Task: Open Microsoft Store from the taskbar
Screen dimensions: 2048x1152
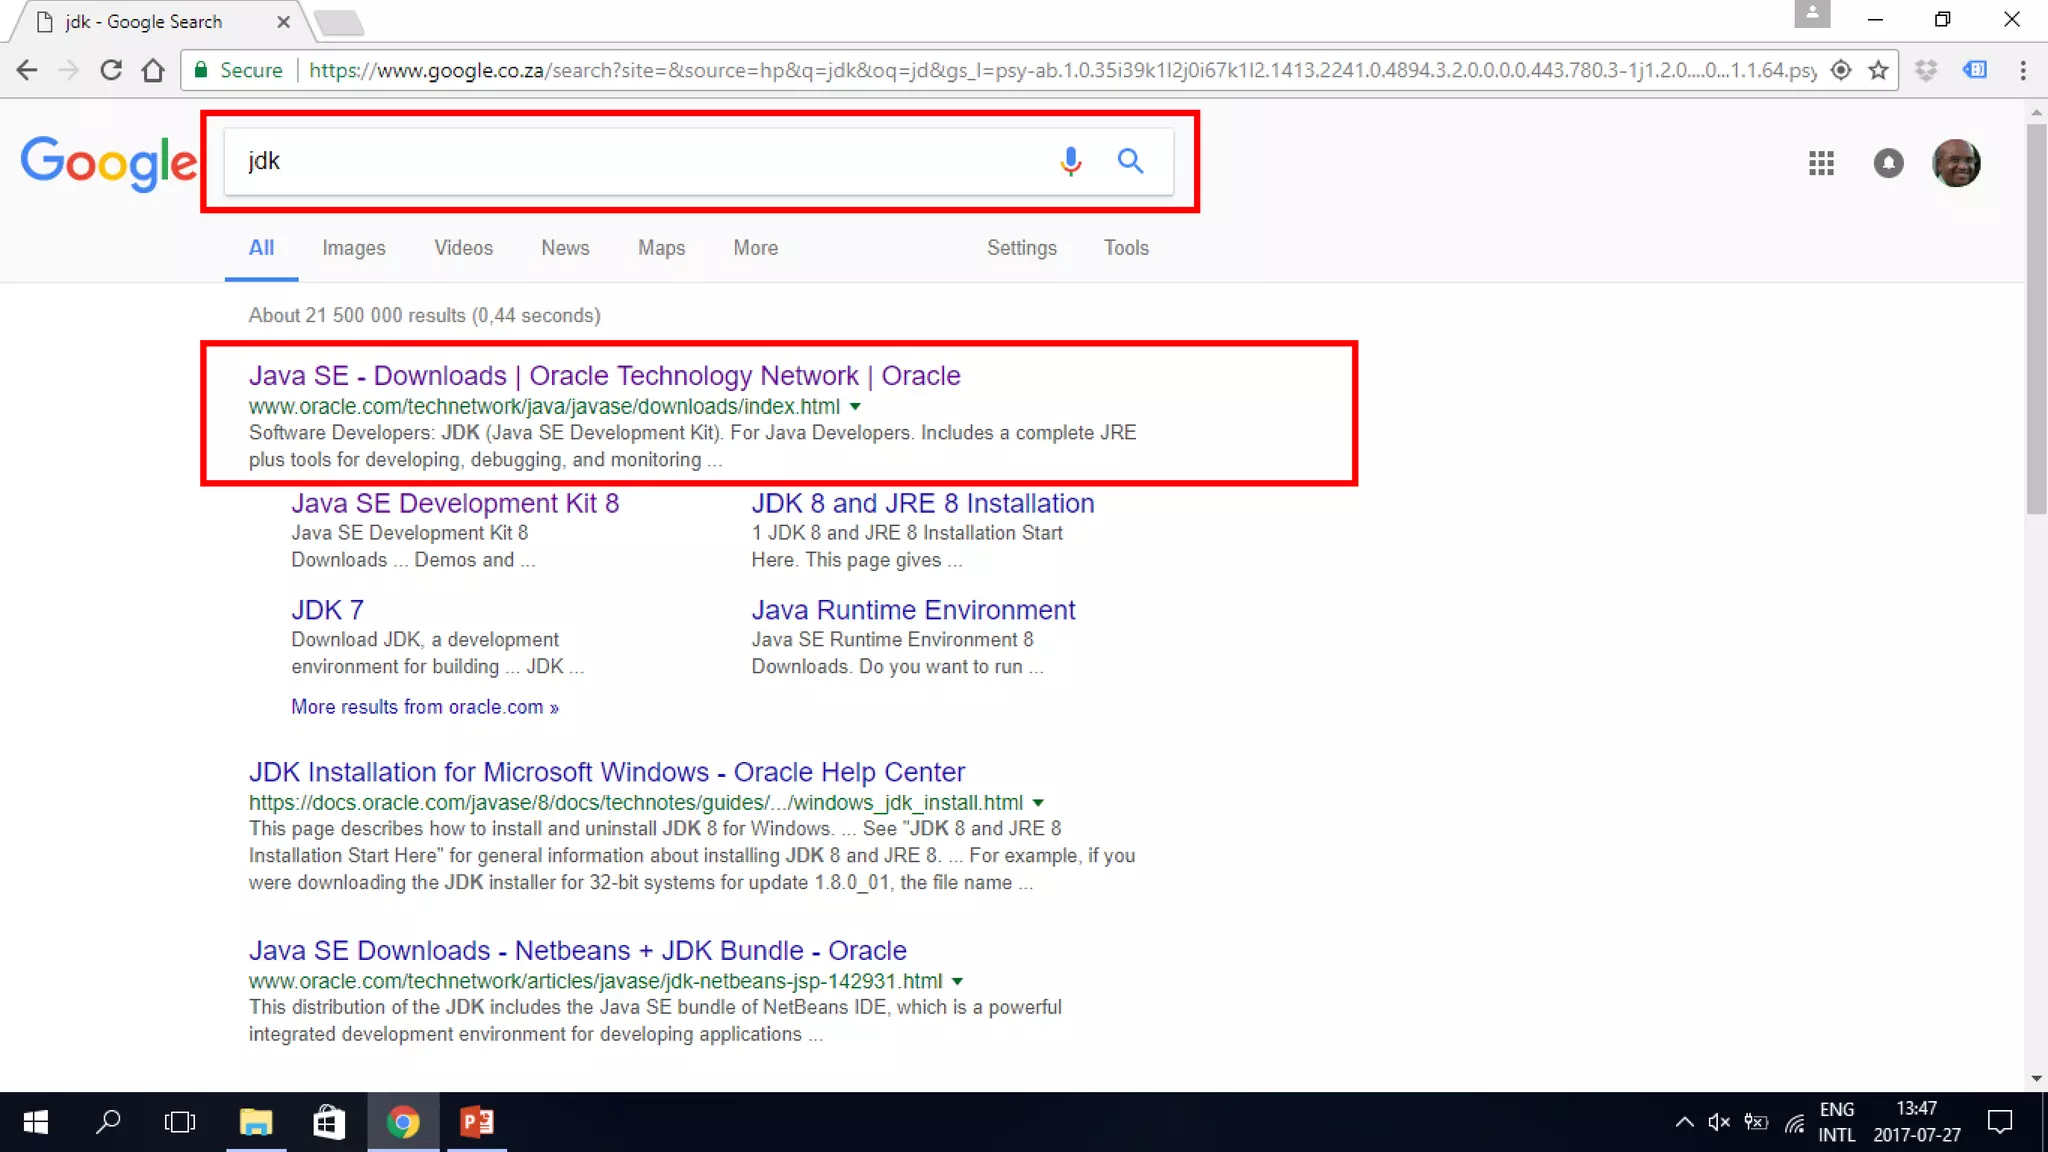Action: click(x=329, y=1122)
